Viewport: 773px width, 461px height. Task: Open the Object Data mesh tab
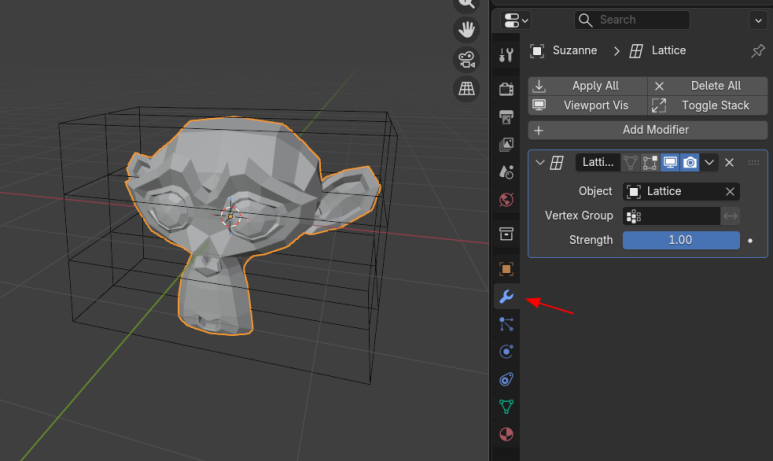coord(506,407)
